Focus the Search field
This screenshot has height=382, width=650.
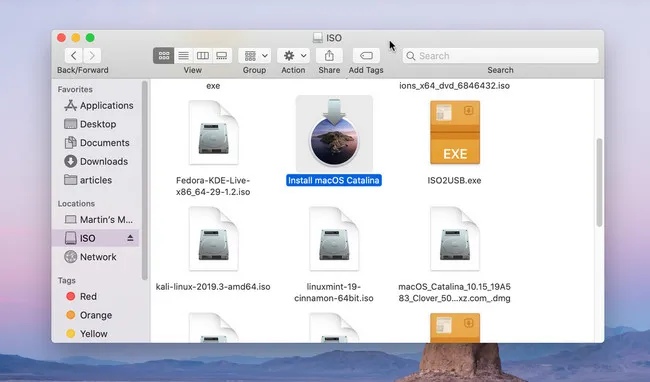coord(500,56)
